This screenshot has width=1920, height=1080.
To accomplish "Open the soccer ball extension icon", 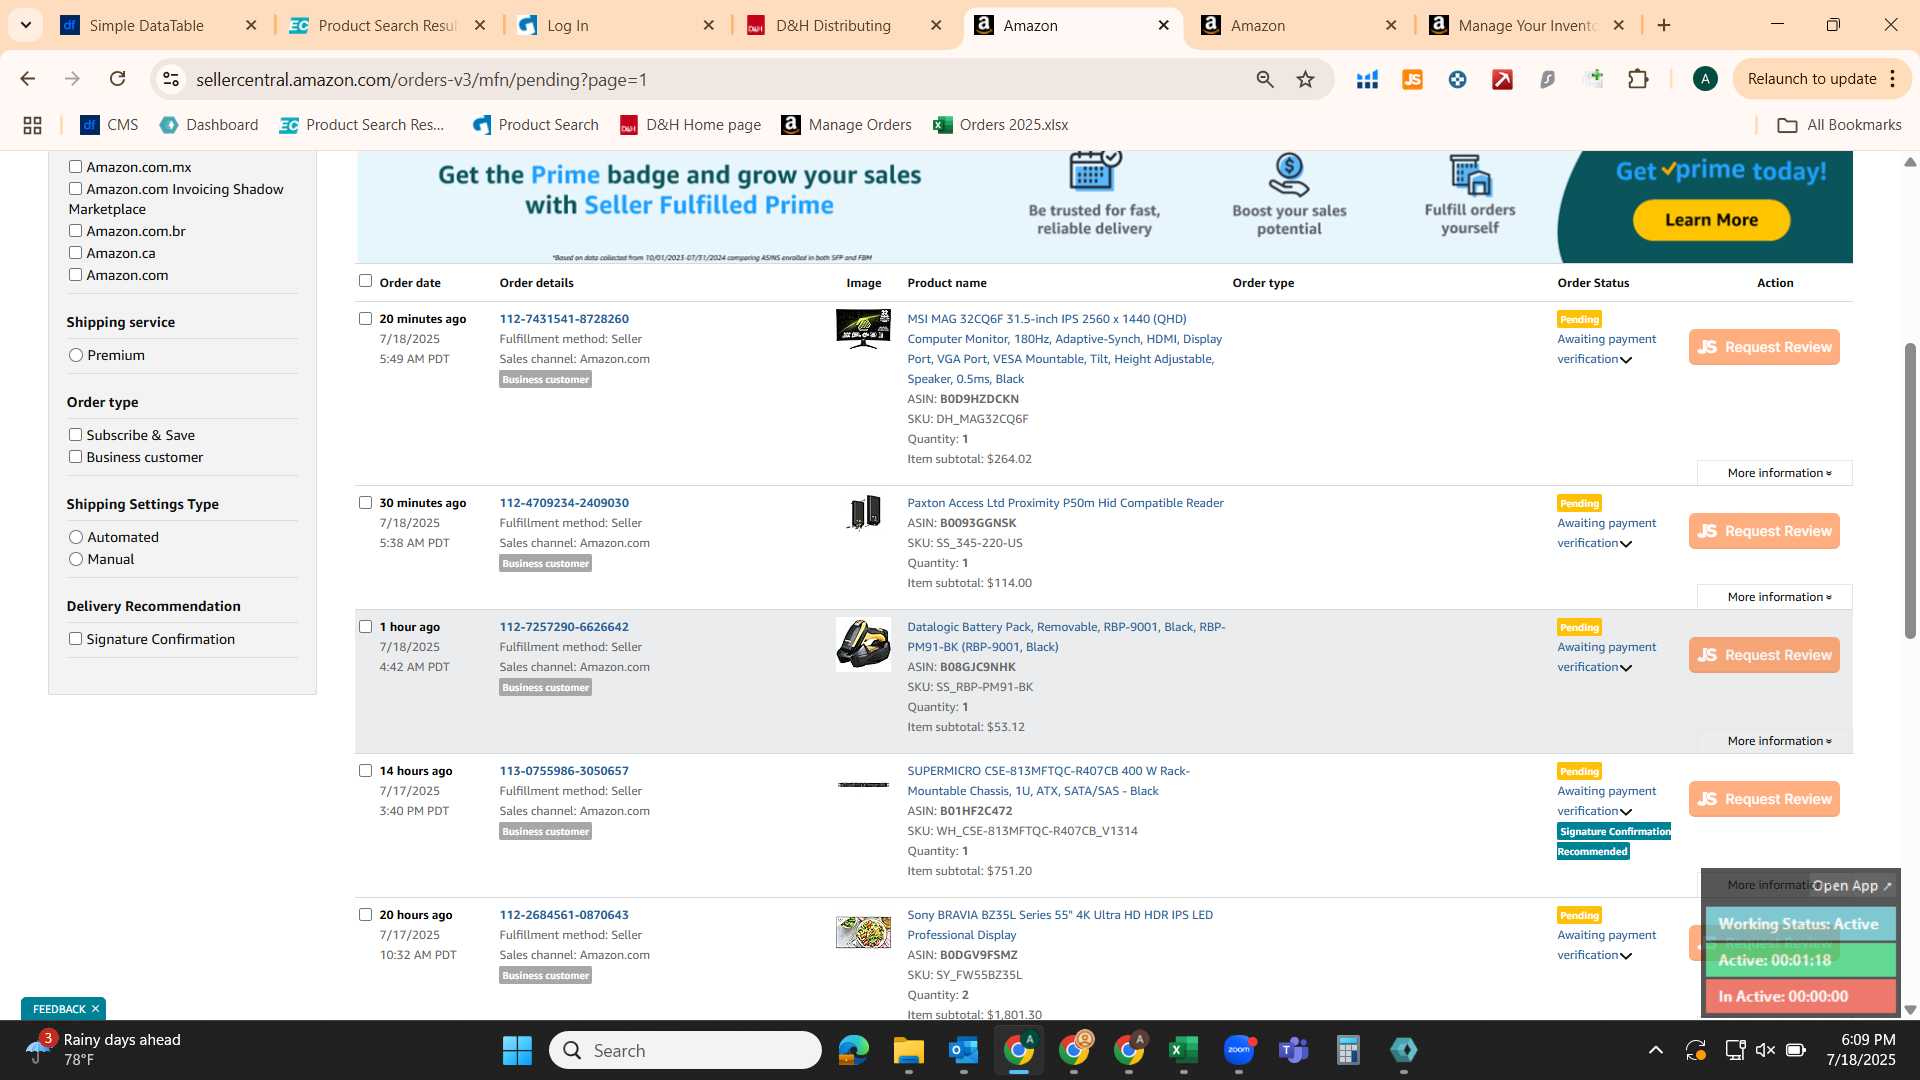I will pos(1457,79).
